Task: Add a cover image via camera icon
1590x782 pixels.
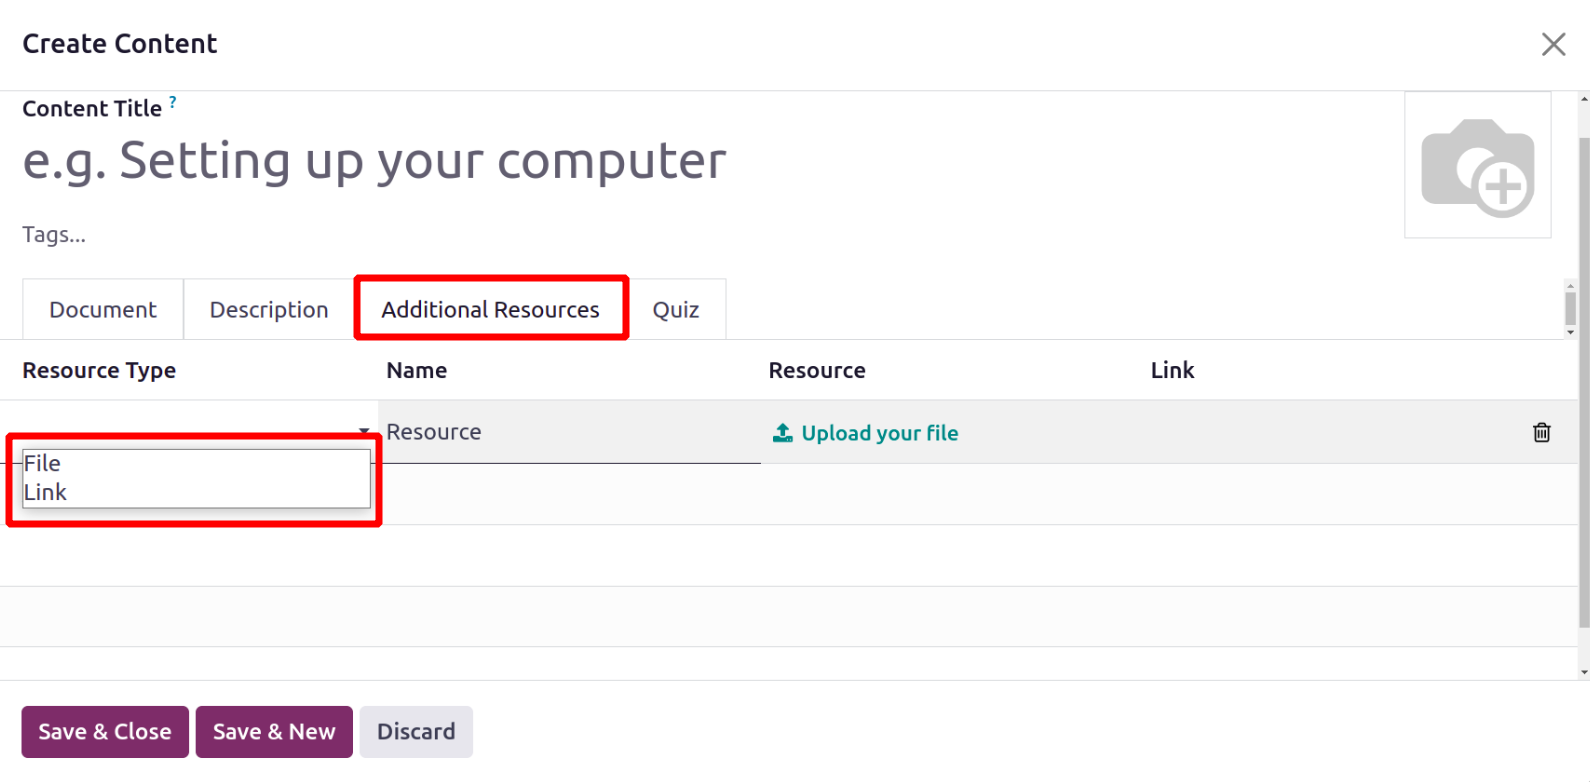Action: pyautogui.click(x=1478, y=165)
